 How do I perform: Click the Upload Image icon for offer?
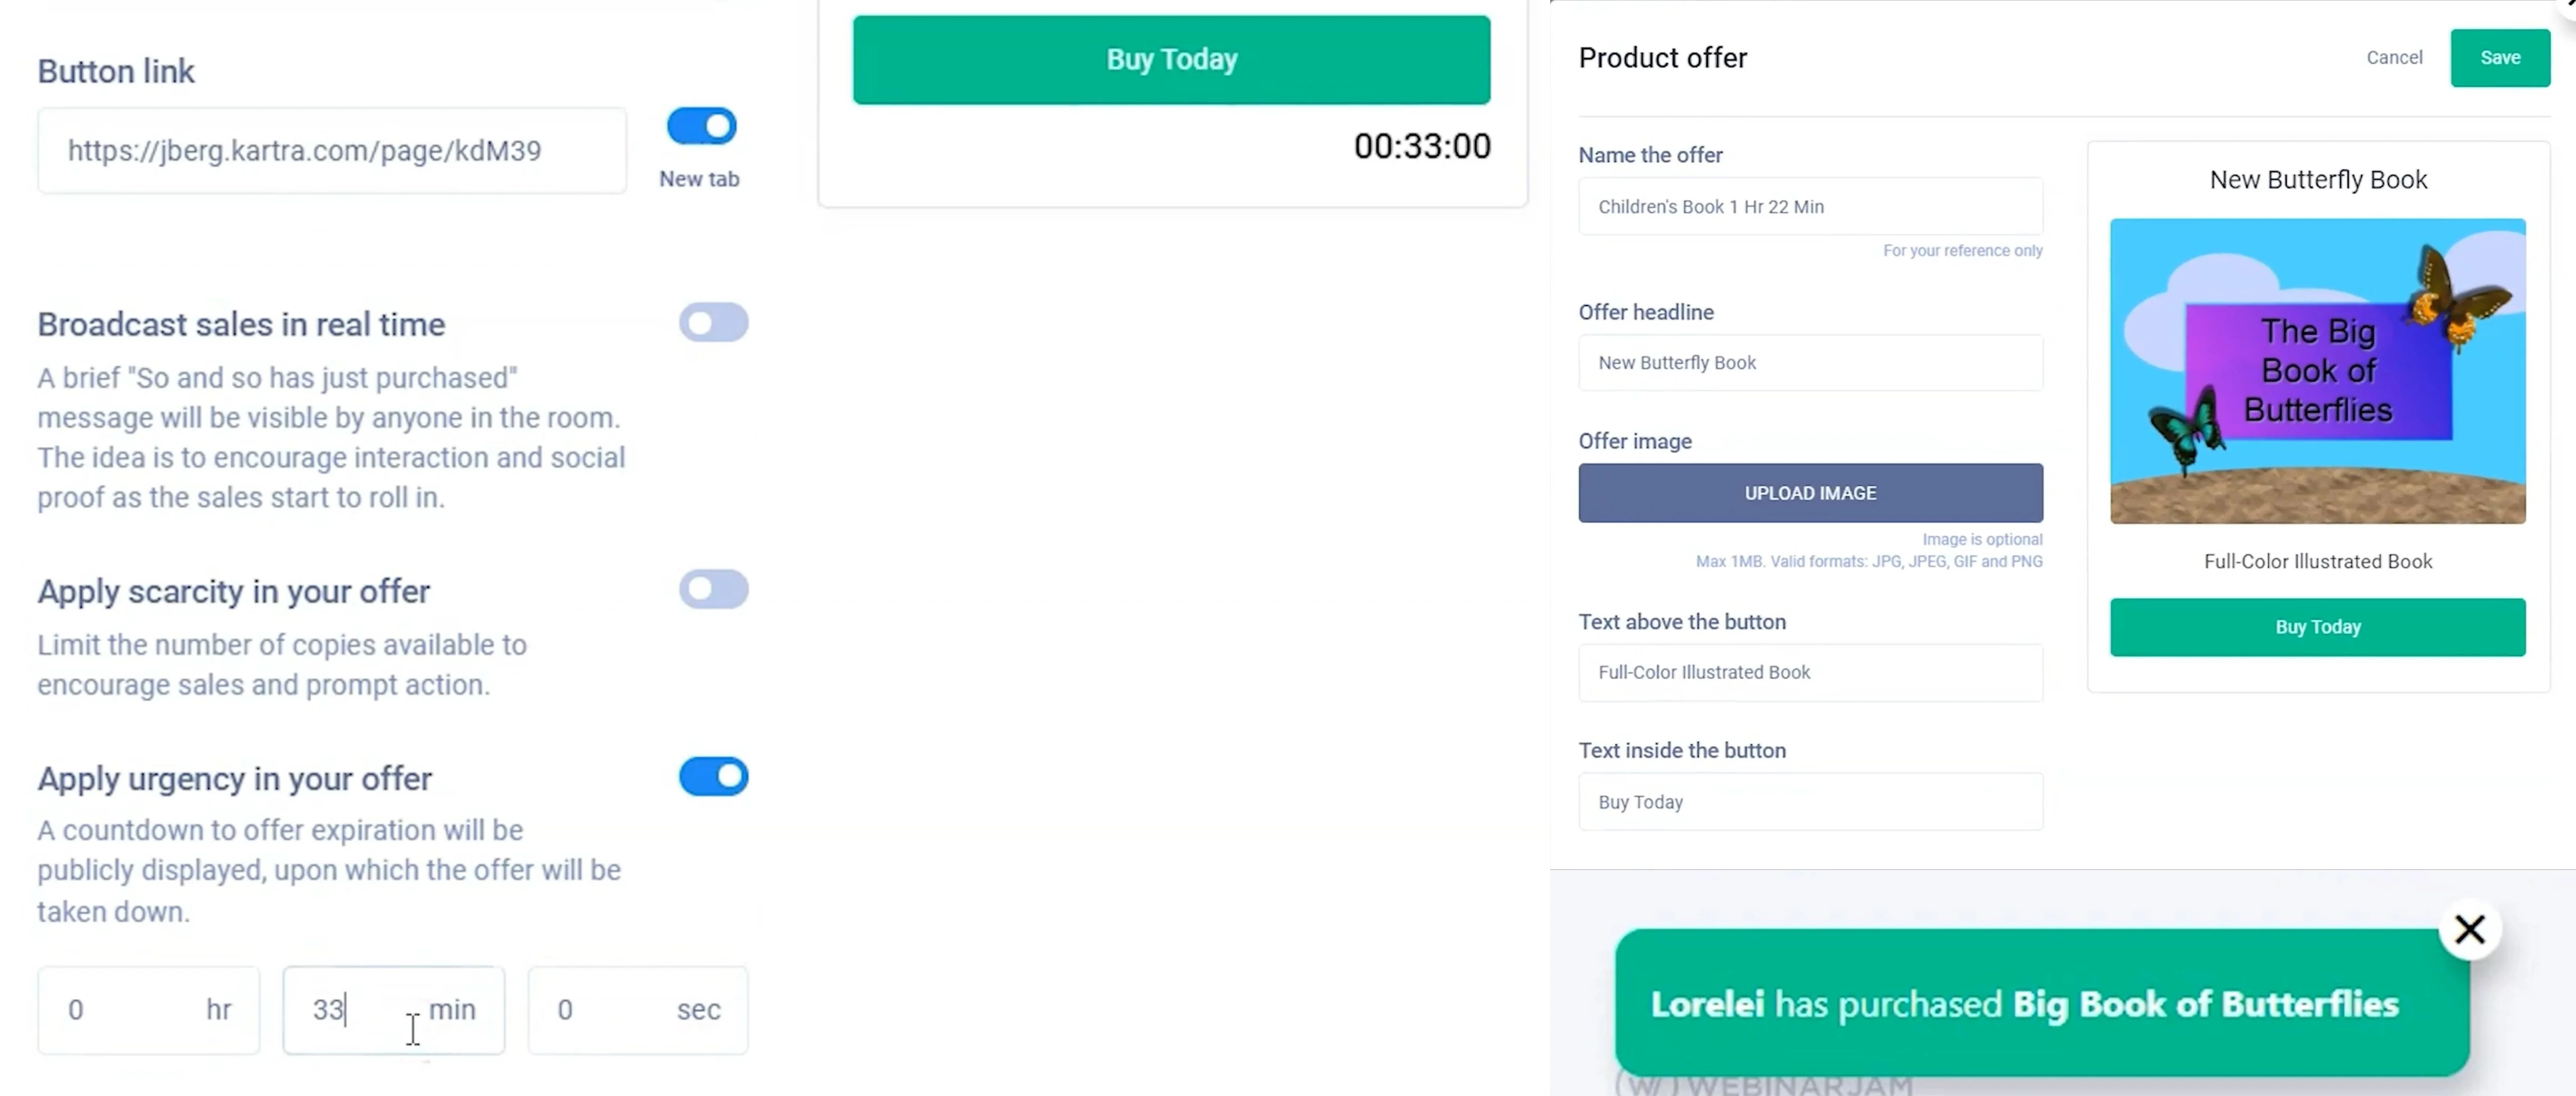click(x=1809, y=491)
